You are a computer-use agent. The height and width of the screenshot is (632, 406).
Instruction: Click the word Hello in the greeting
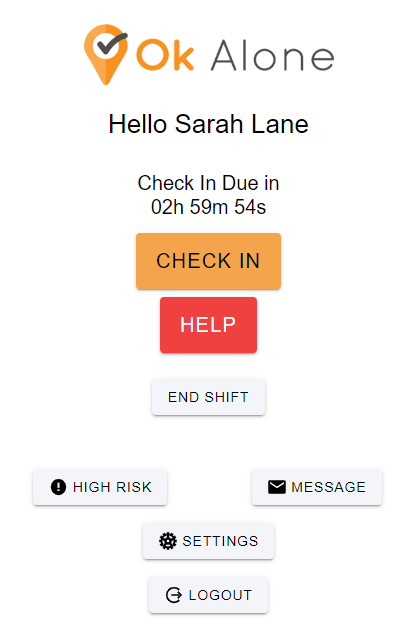(x=137, y=124)
